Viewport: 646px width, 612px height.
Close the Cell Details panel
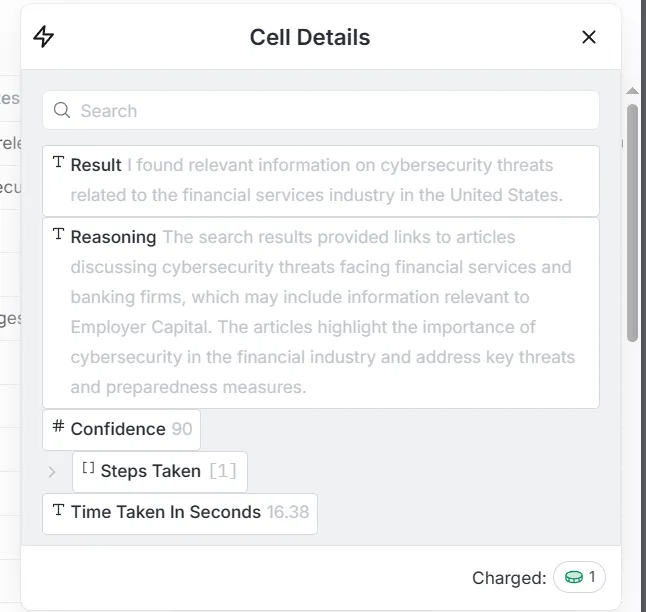(589, 37)
